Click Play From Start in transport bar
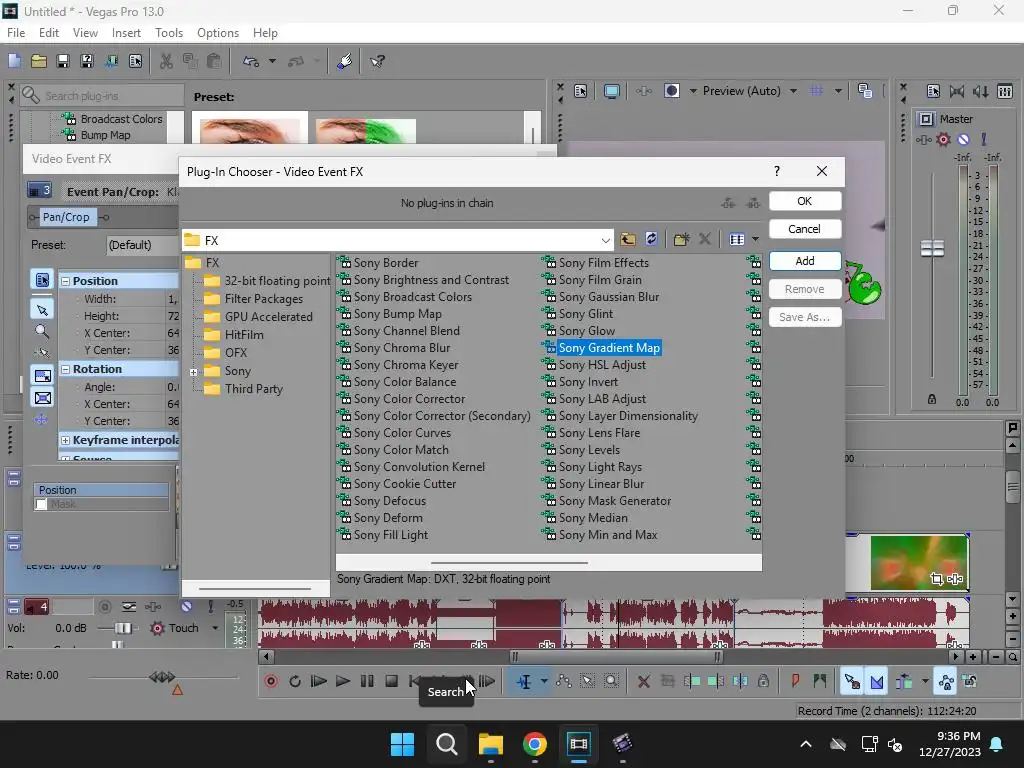 tap(319, 681)
